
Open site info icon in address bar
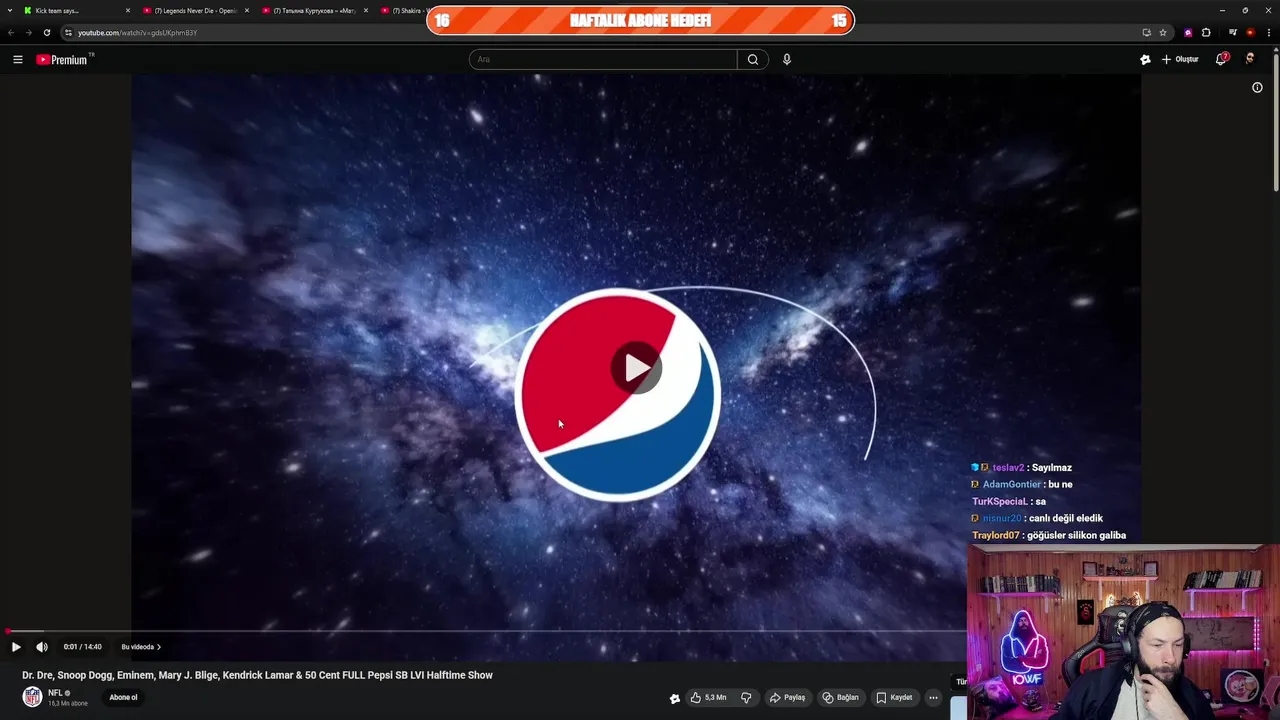68,32
